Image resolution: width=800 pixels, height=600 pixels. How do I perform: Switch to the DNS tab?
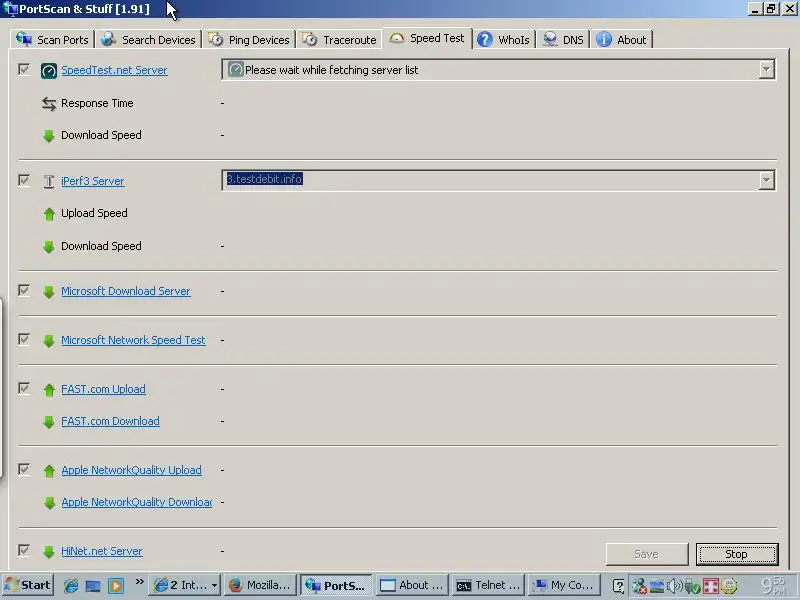(563, 40)
